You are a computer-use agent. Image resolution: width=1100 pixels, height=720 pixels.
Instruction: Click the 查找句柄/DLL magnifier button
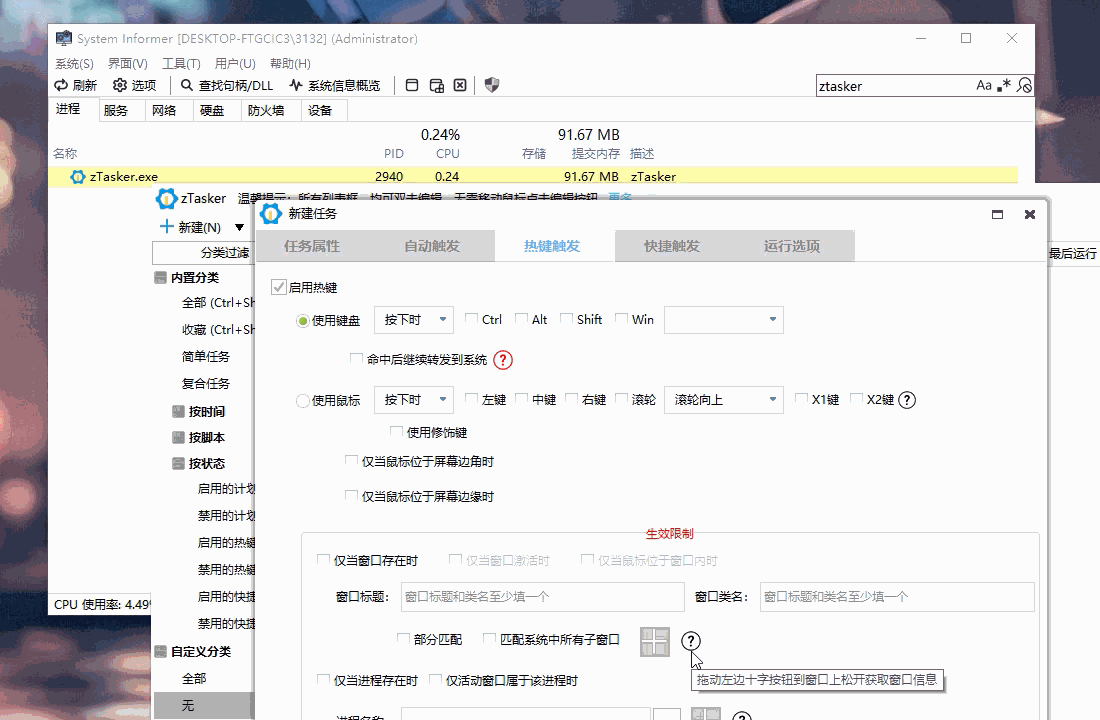(x=187, y=86)
